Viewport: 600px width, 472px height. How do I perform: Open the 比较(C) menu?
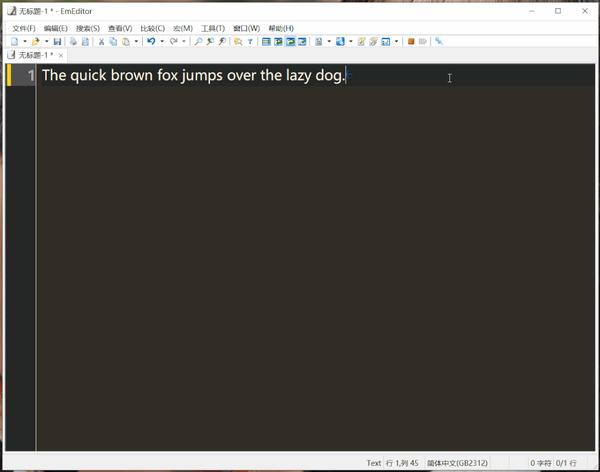(x=153, y=28)
